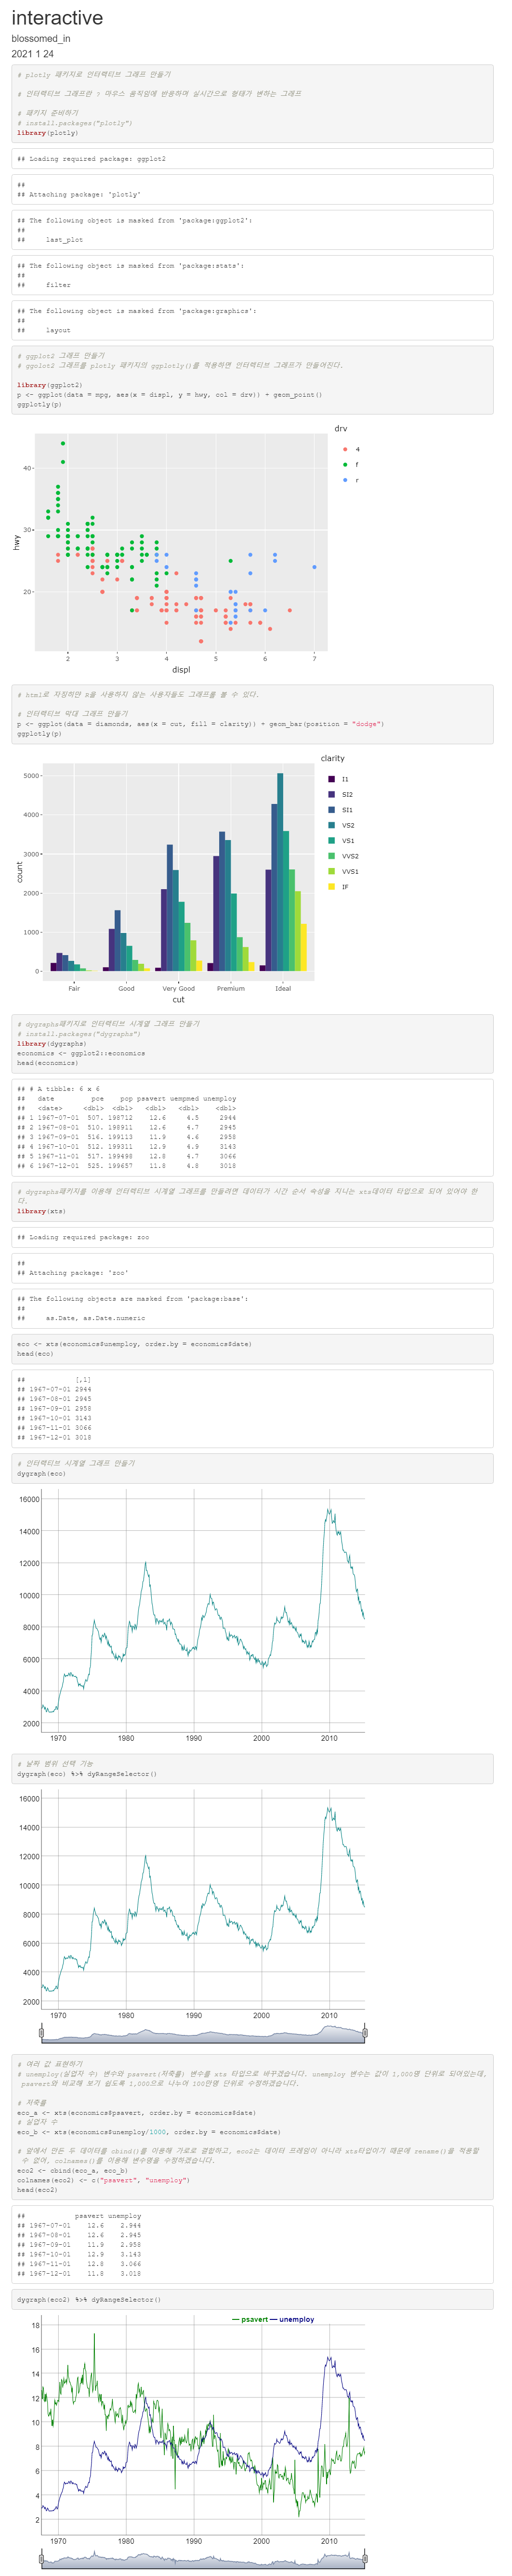Click 'Premium' category label on bar chart
Screen dimensions: 512x2576
(x=231, y=989)
